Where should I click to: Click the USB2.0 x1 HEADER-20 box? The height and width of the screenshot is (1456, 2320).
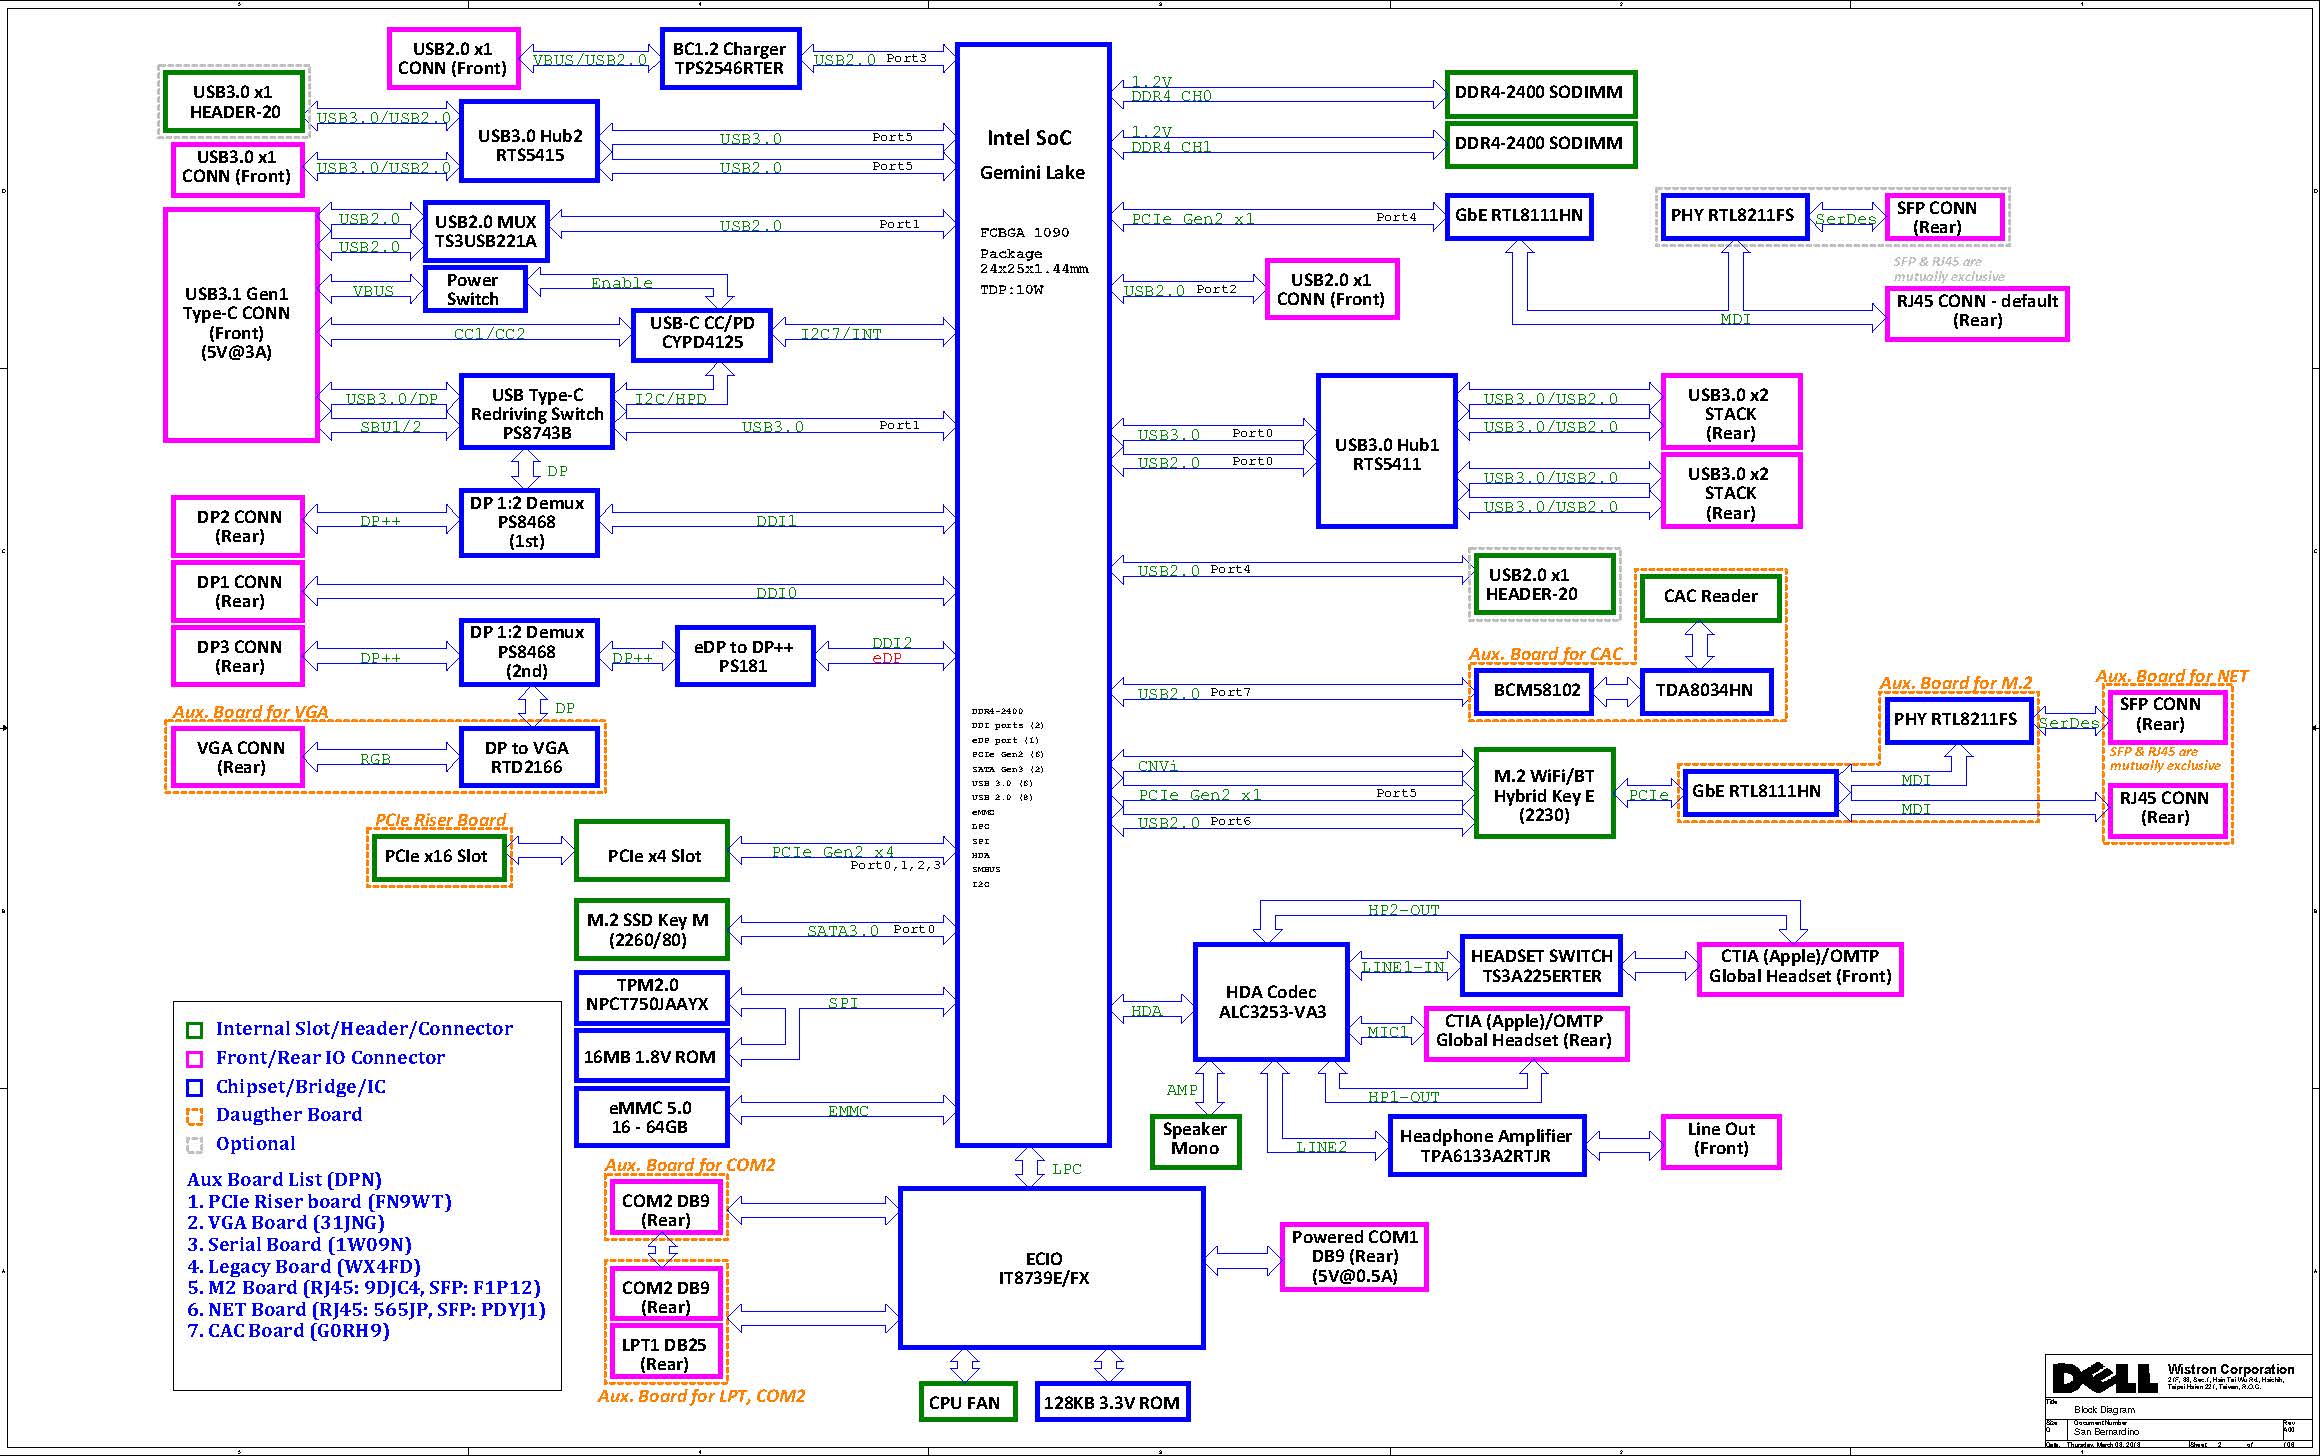click(1545, 584)
